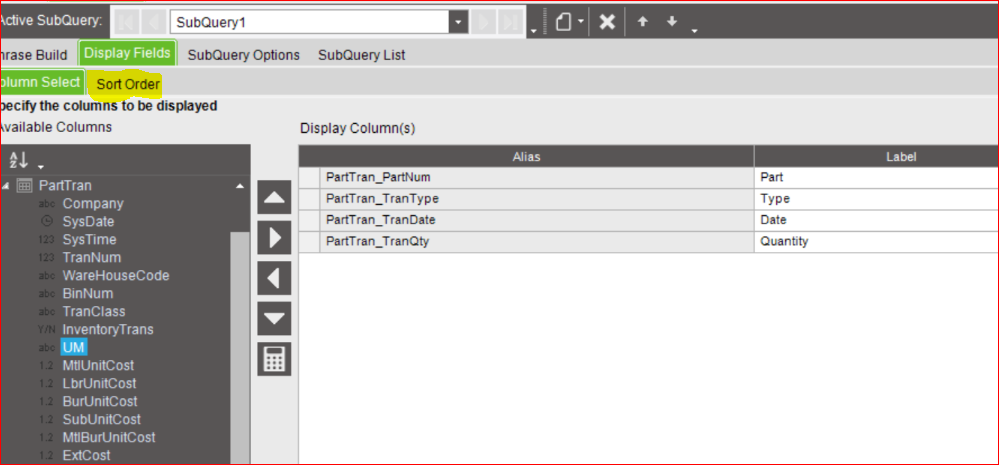Select the PartTran_TranType alias cell
The image size is (999, 465).
[536, 199]
